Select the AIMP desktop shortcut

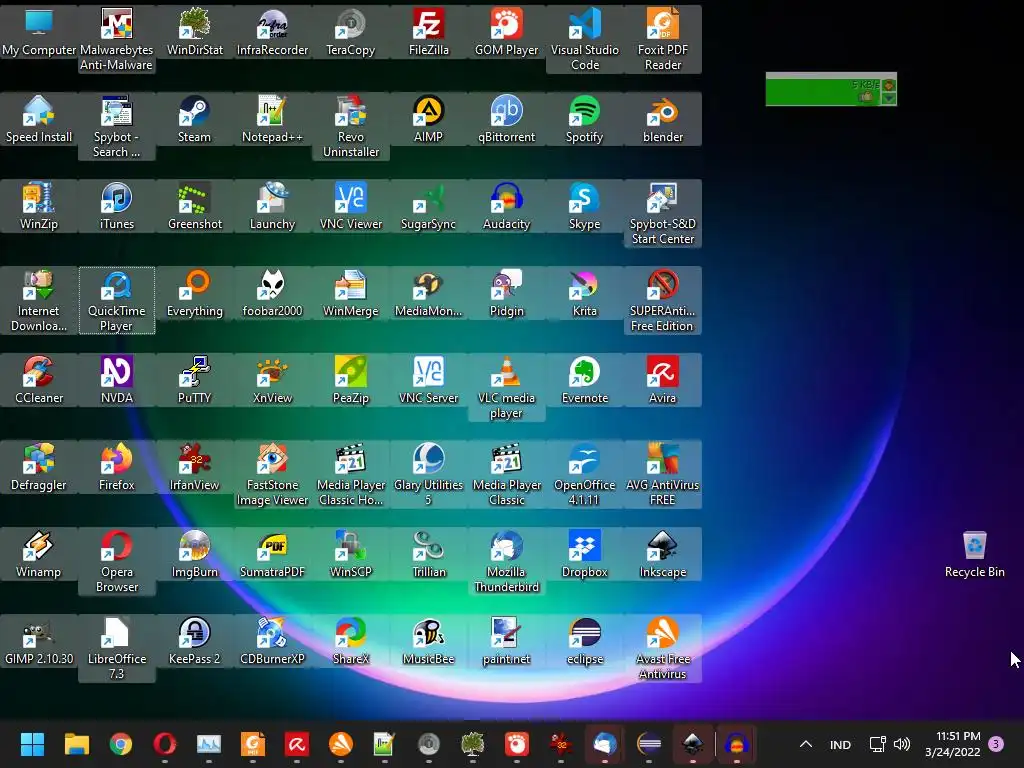pos(428,119)
